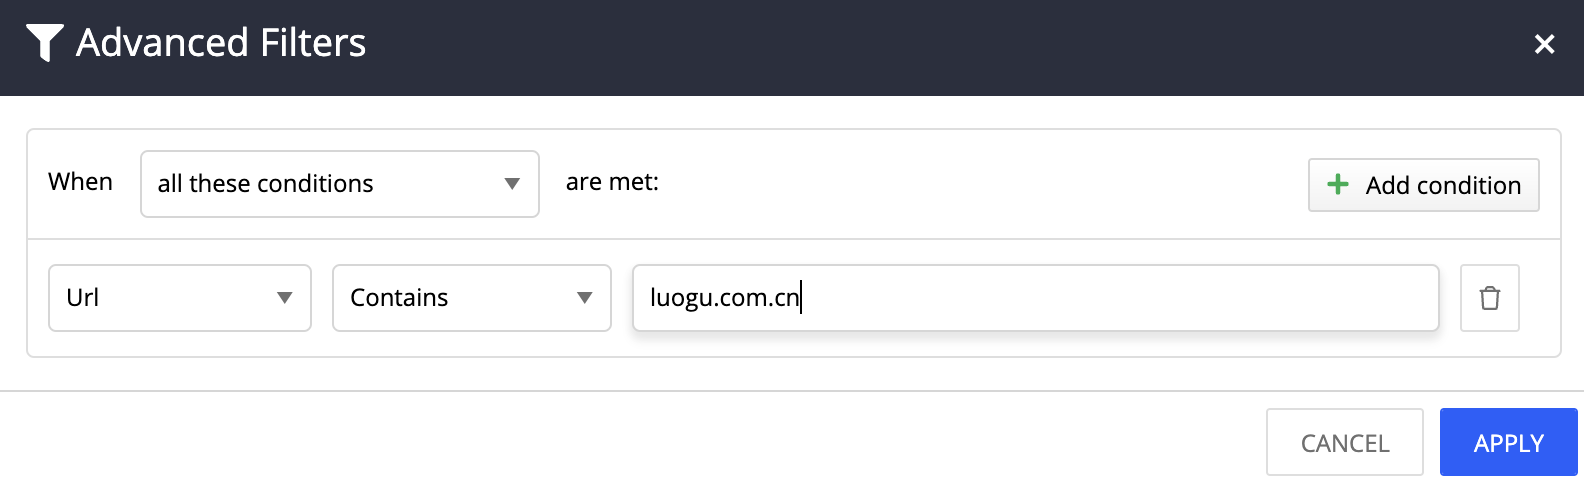Click the arrow on the Contains selector
Image resolution: width=1584 pixels, height=486 pixels.
click(585, 298)
